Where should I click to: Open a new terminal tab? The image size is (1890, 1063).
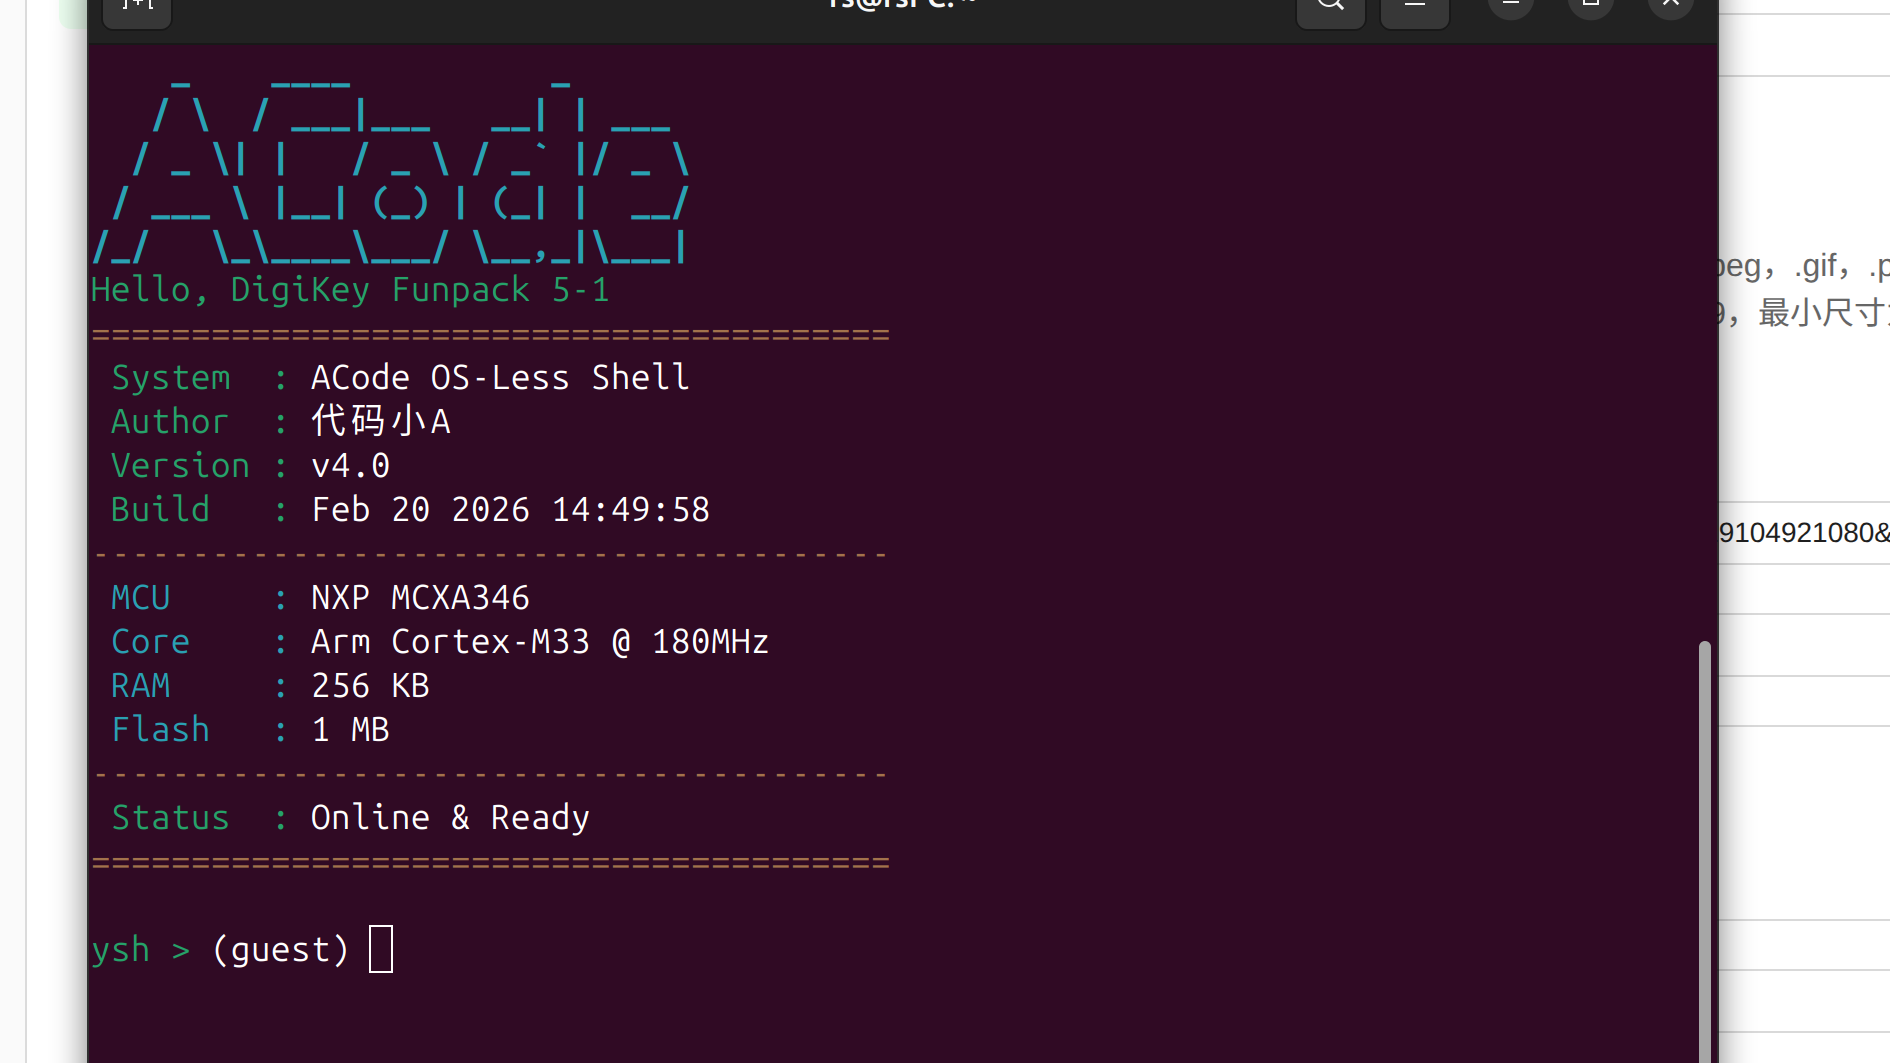tap(137, 8)
